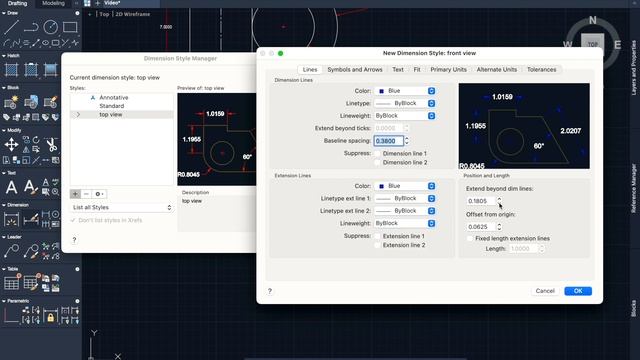The image size is (640, 360).
Task: Select the first Hatch pattern tool
Action: point(11,70)
